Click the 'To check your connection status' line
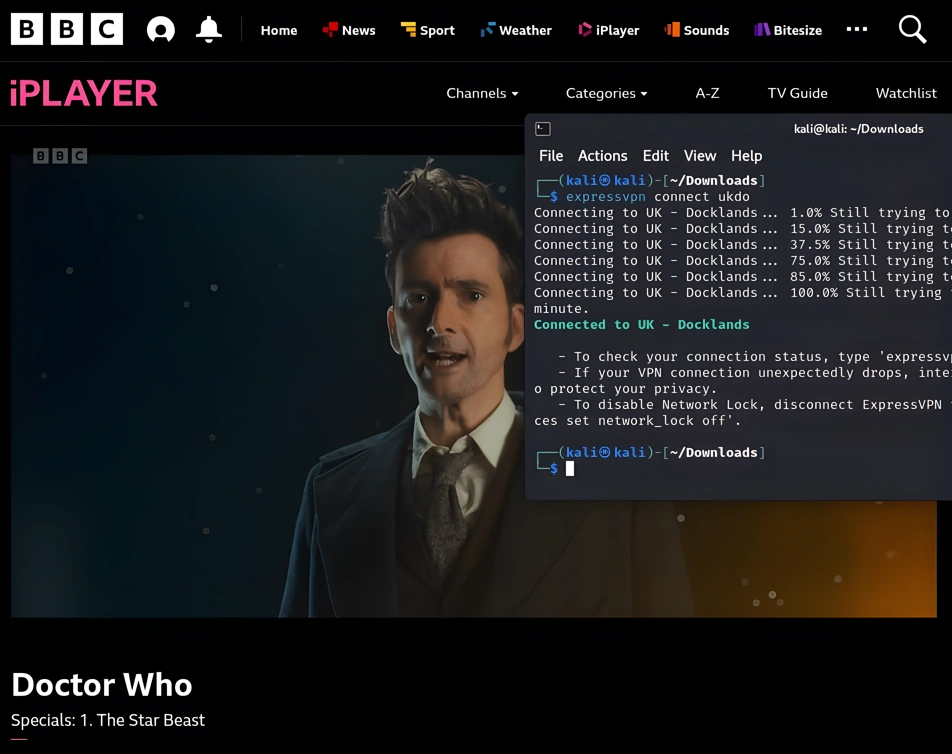The width and height of the screenshot is (952, 754). click(x=755, y=356)
